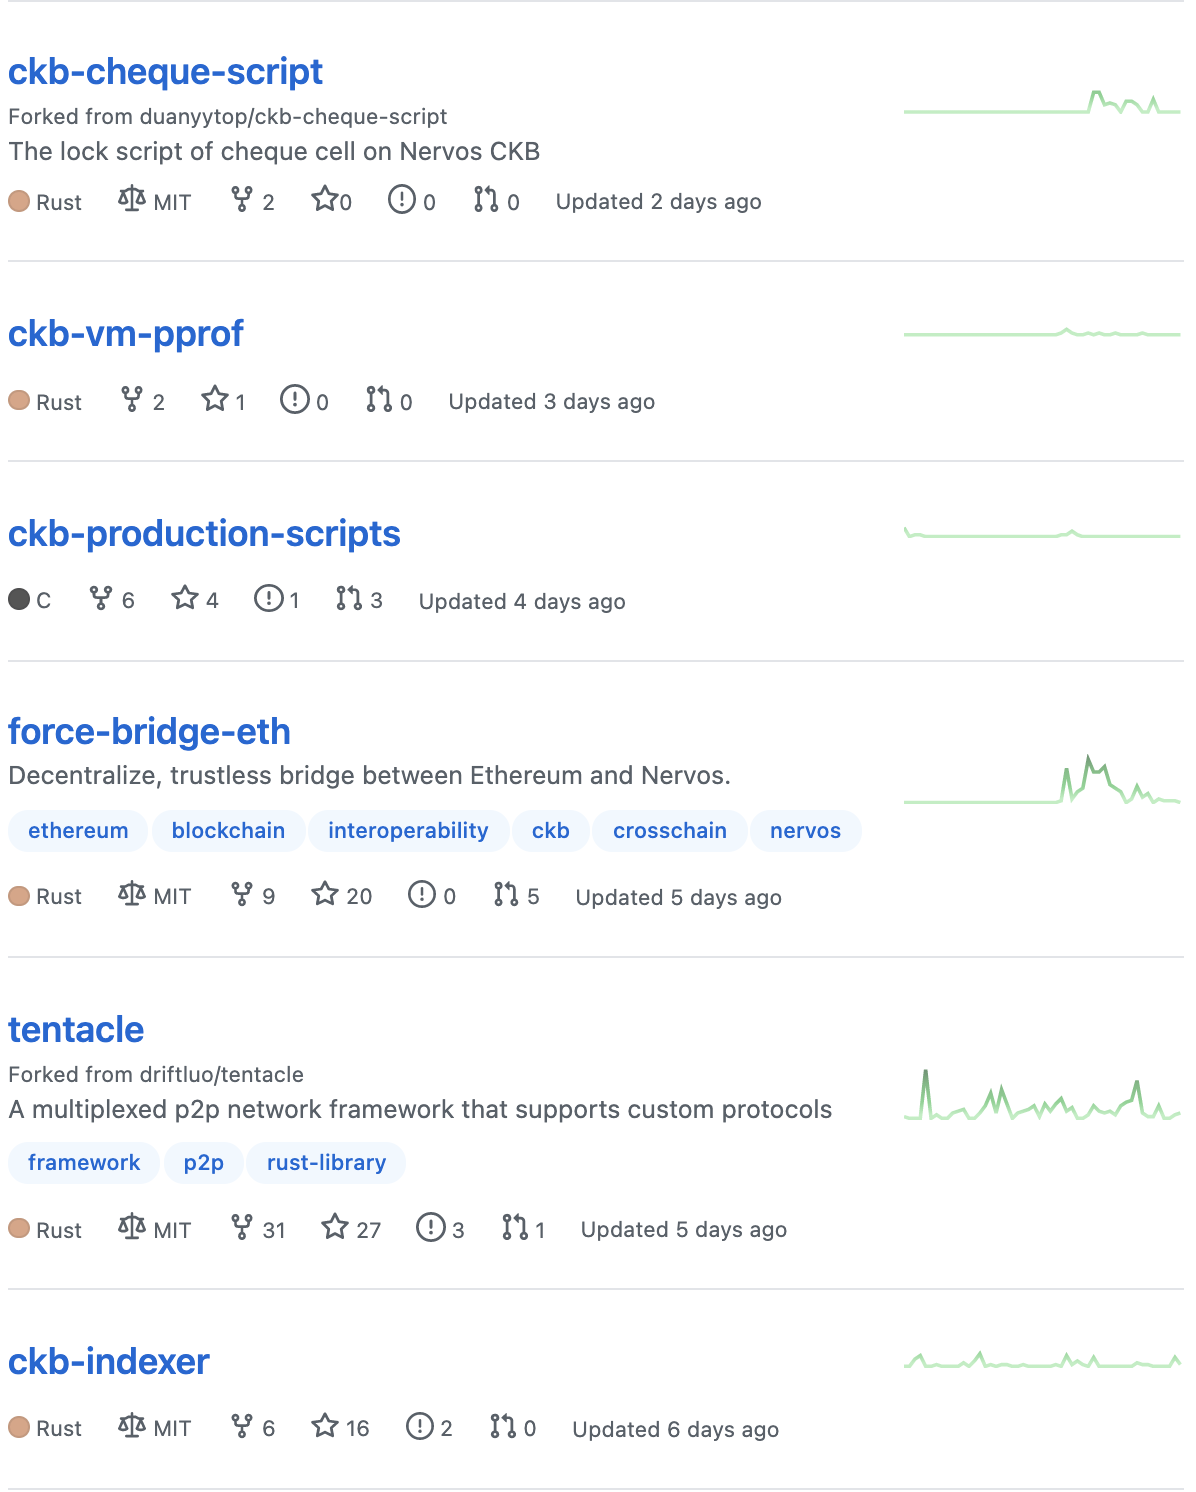Click the fork icon for ckb-indexer
This screenshot has height=1492, width=1196.
tap(241, 1425)
